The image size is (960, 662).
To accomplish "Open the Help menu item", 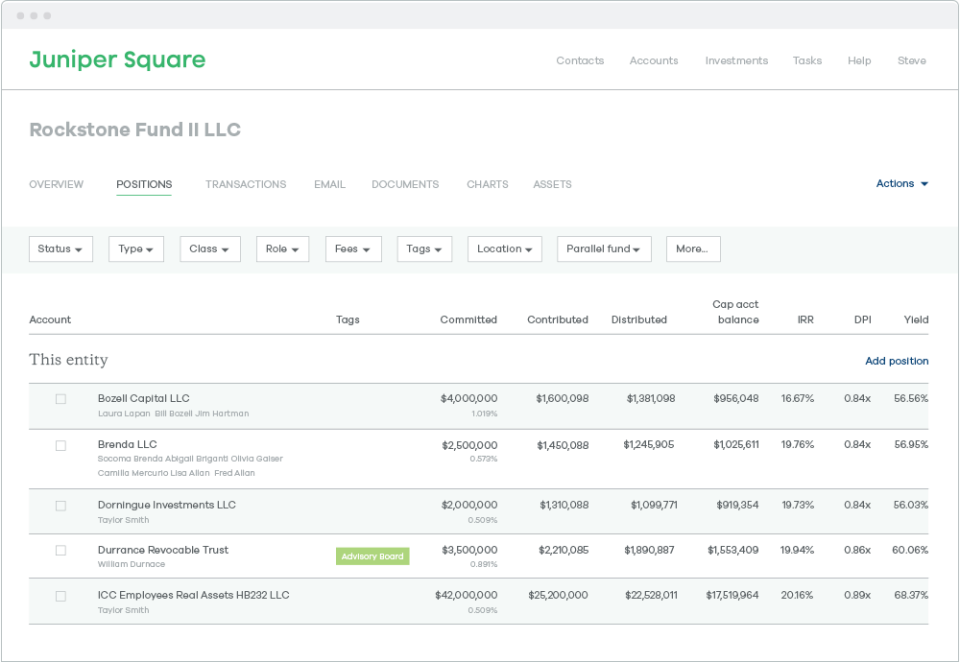I will [x=859, y=61].
